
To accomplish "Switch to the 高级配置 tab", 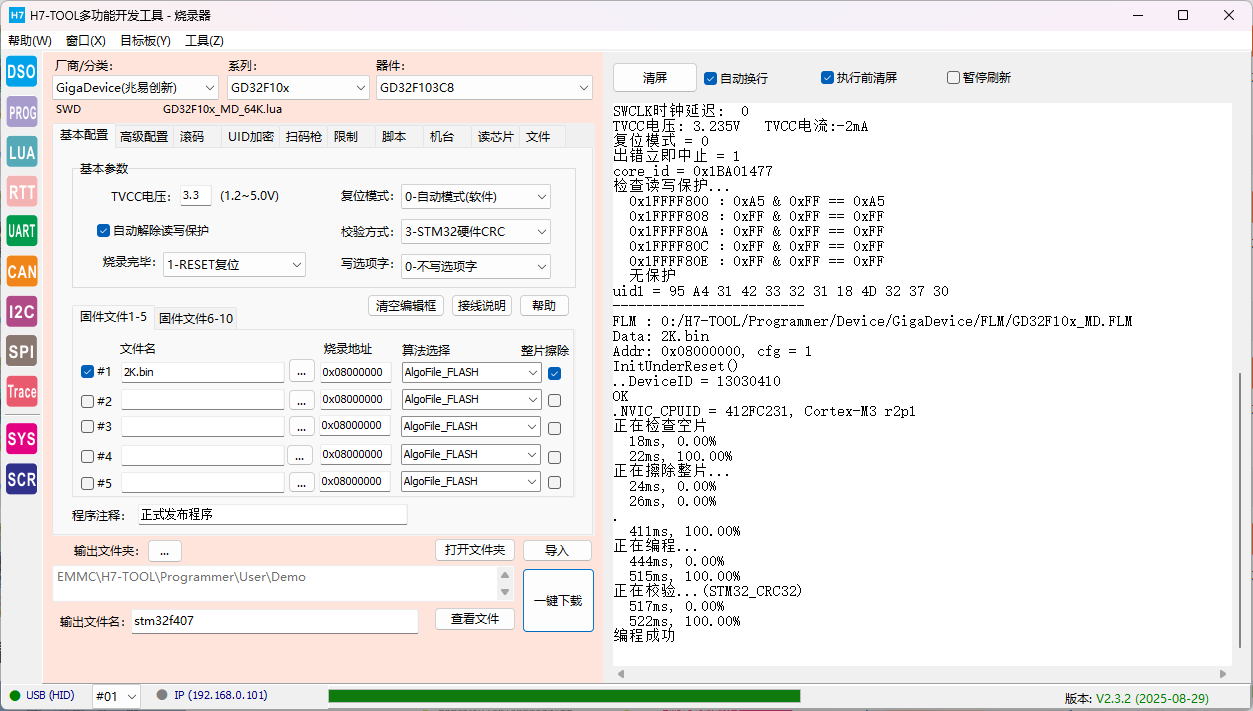I will point(144,136).
